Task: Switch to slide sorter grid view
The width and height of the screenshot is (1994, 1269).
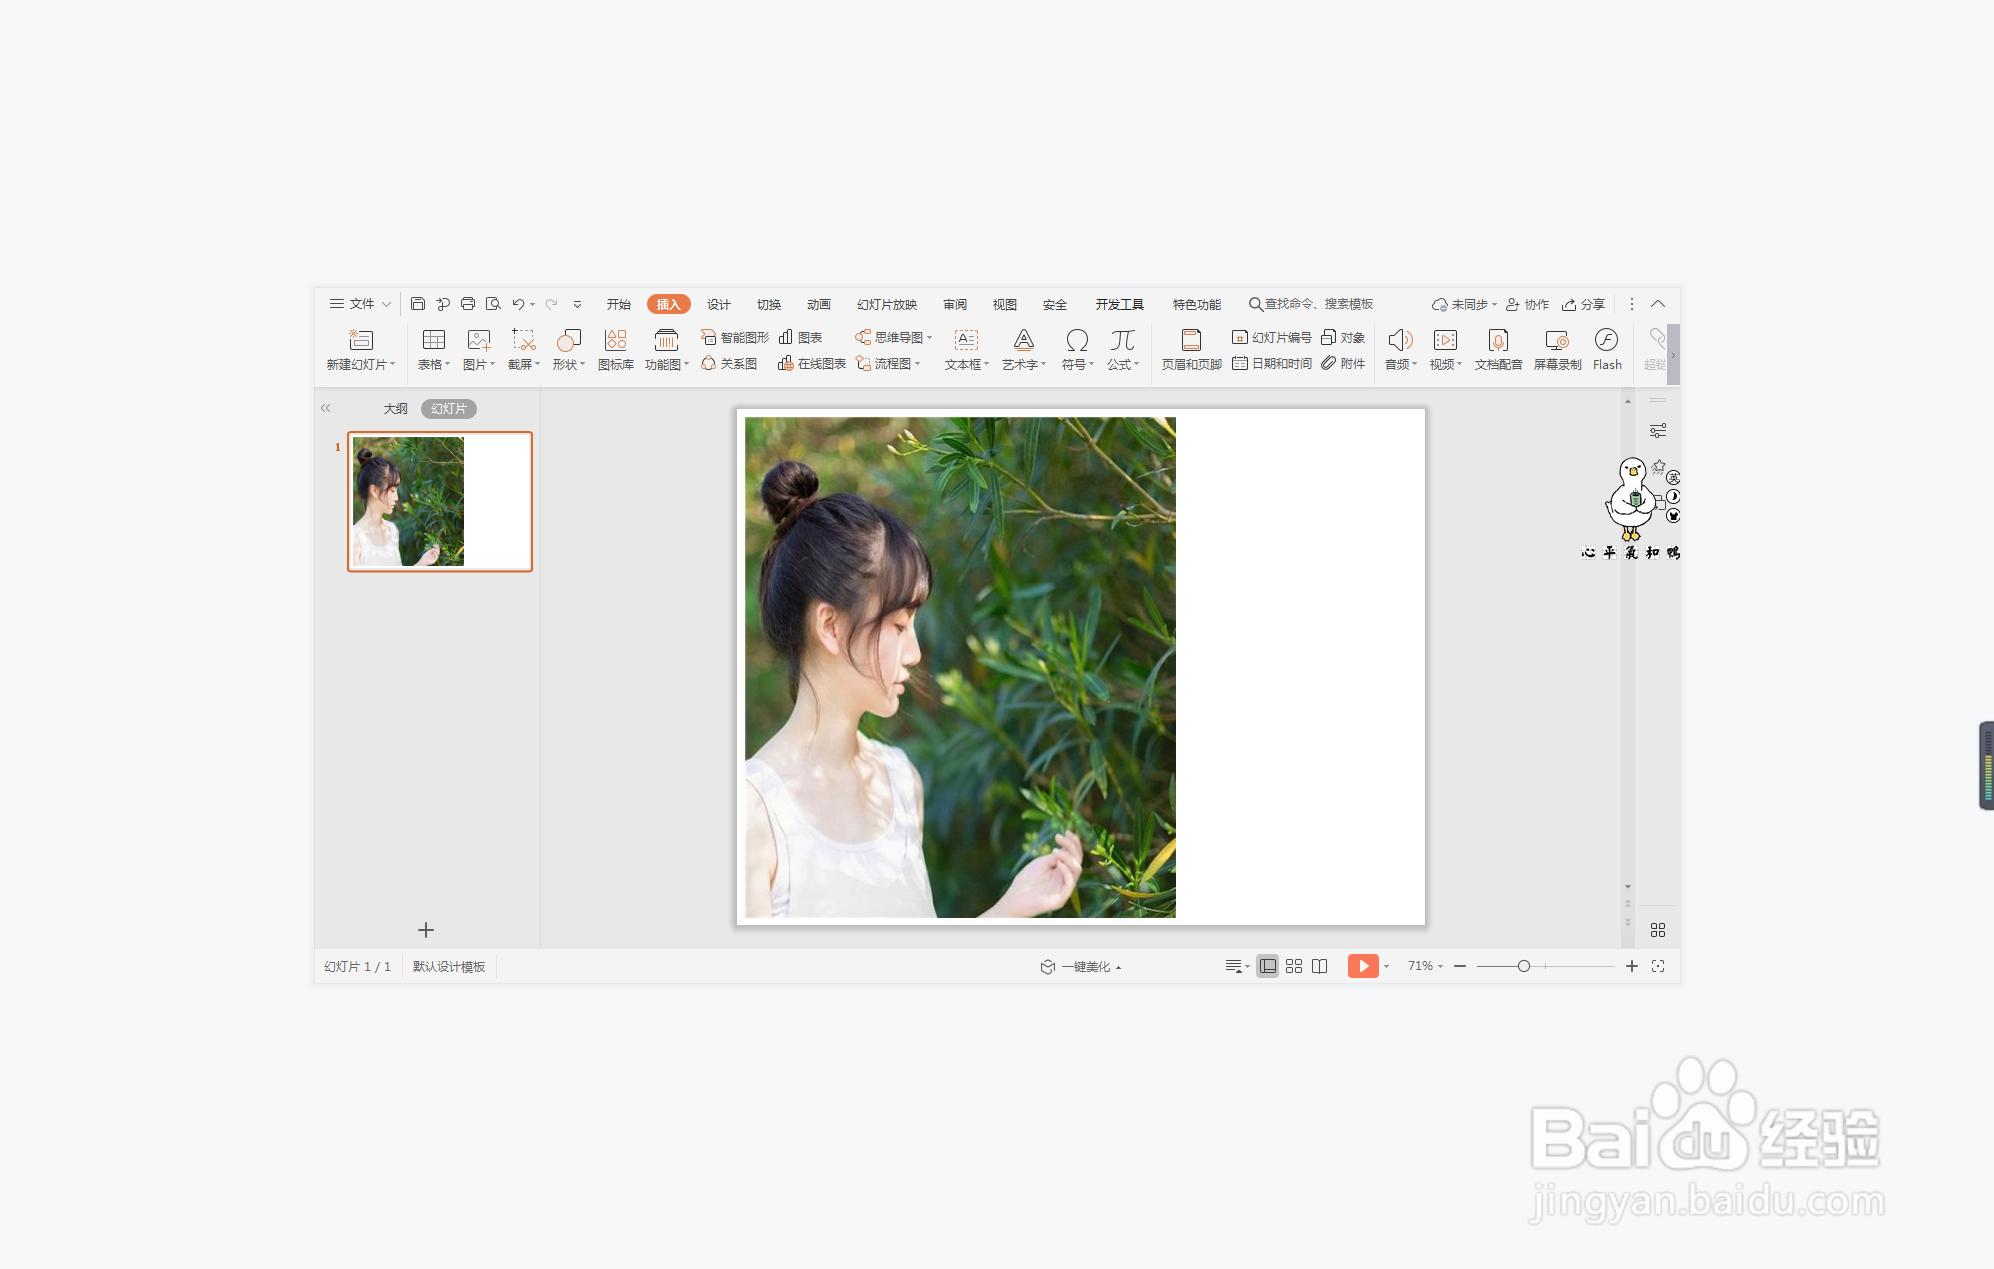Action: pos(1294,966)
